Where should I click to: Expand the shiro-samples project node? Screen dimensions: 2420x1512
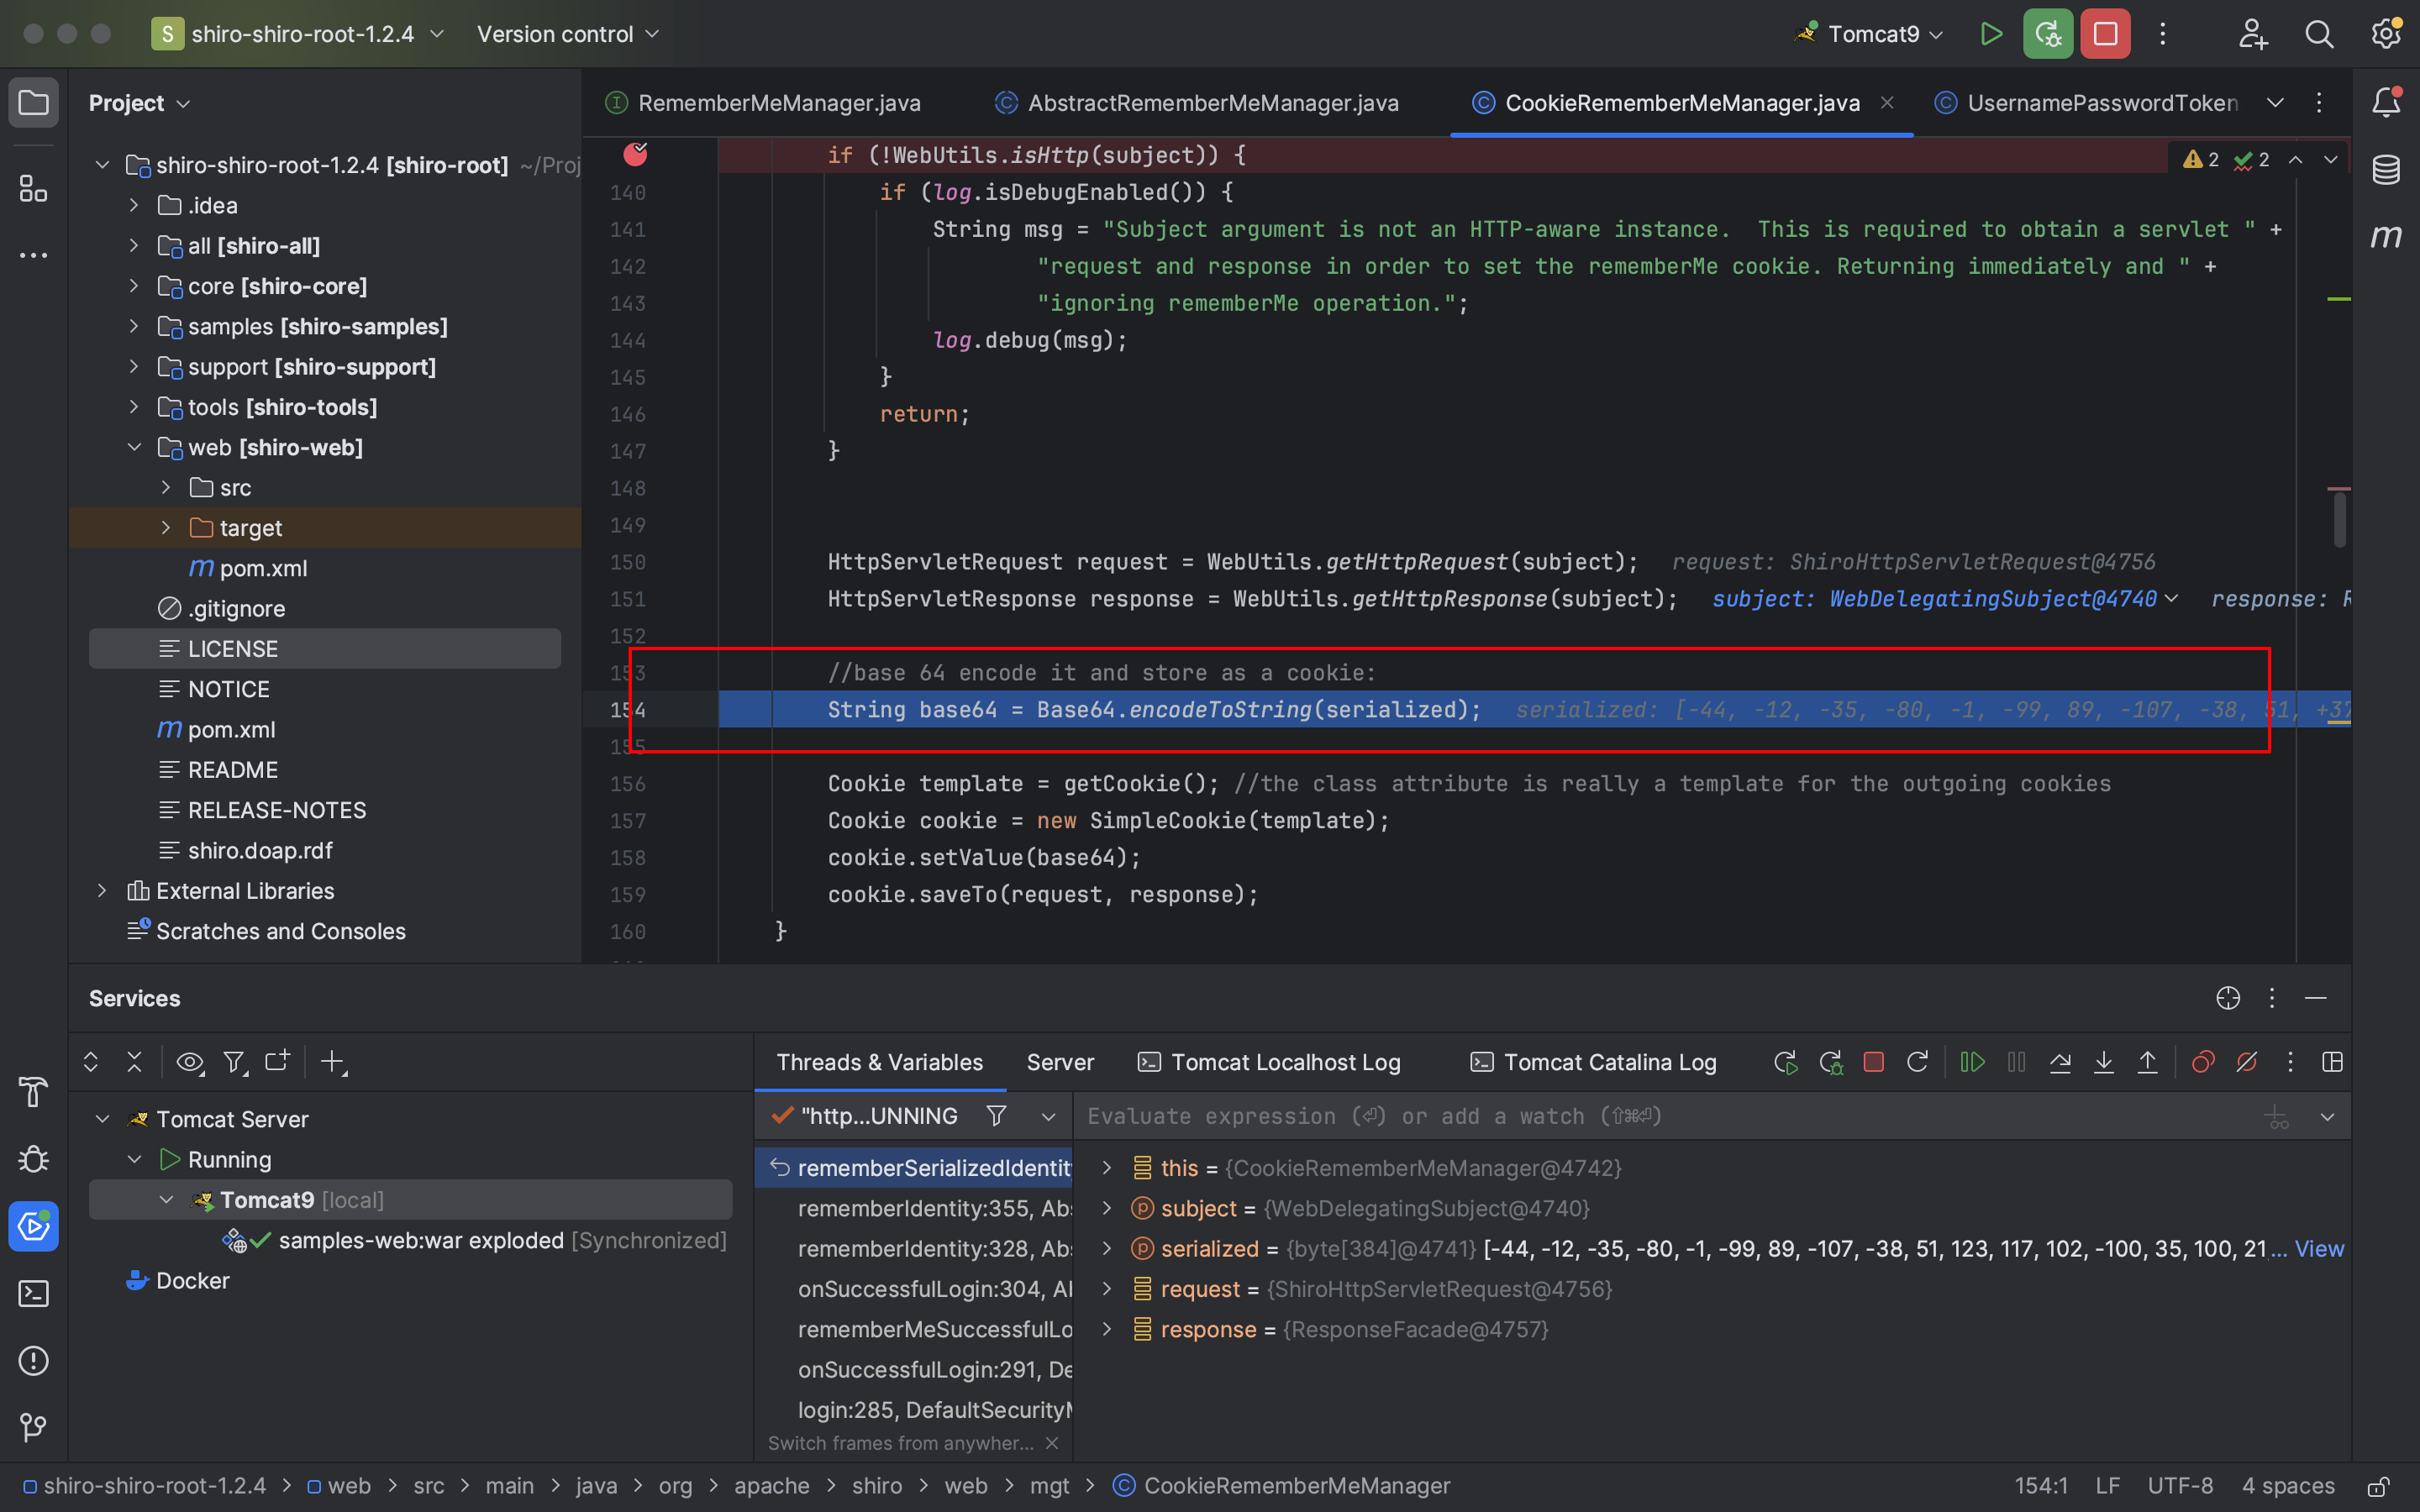134,326
